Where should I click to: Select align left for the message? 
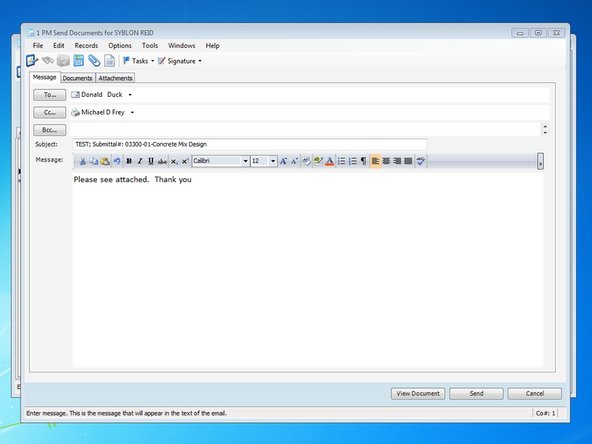tap(375, 161)
